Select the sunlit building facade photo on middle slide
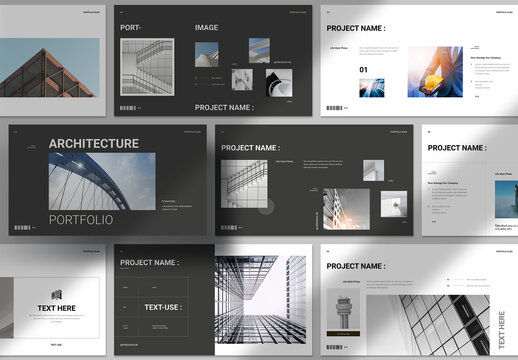 346,209
